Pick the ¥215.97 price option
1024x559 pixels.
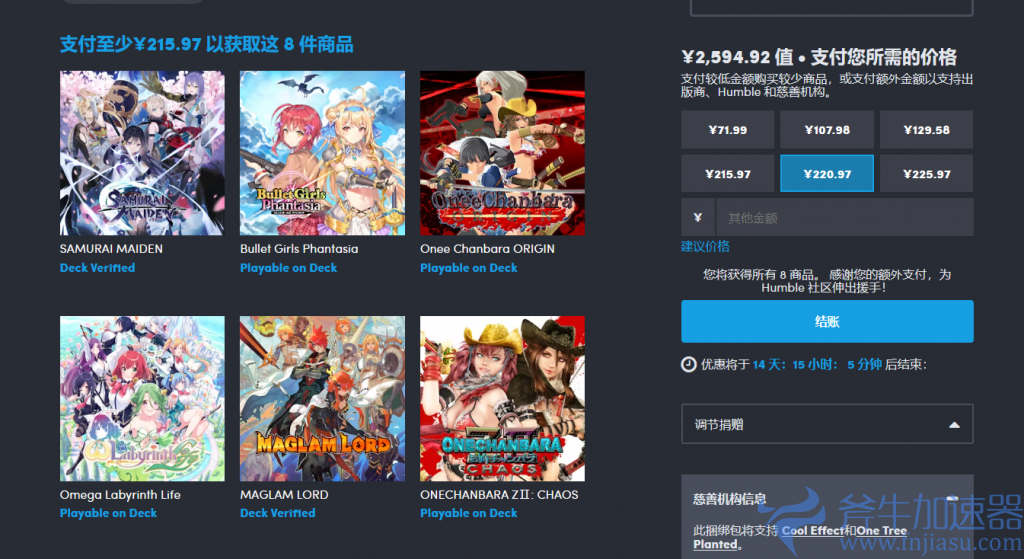coord(728,174)
